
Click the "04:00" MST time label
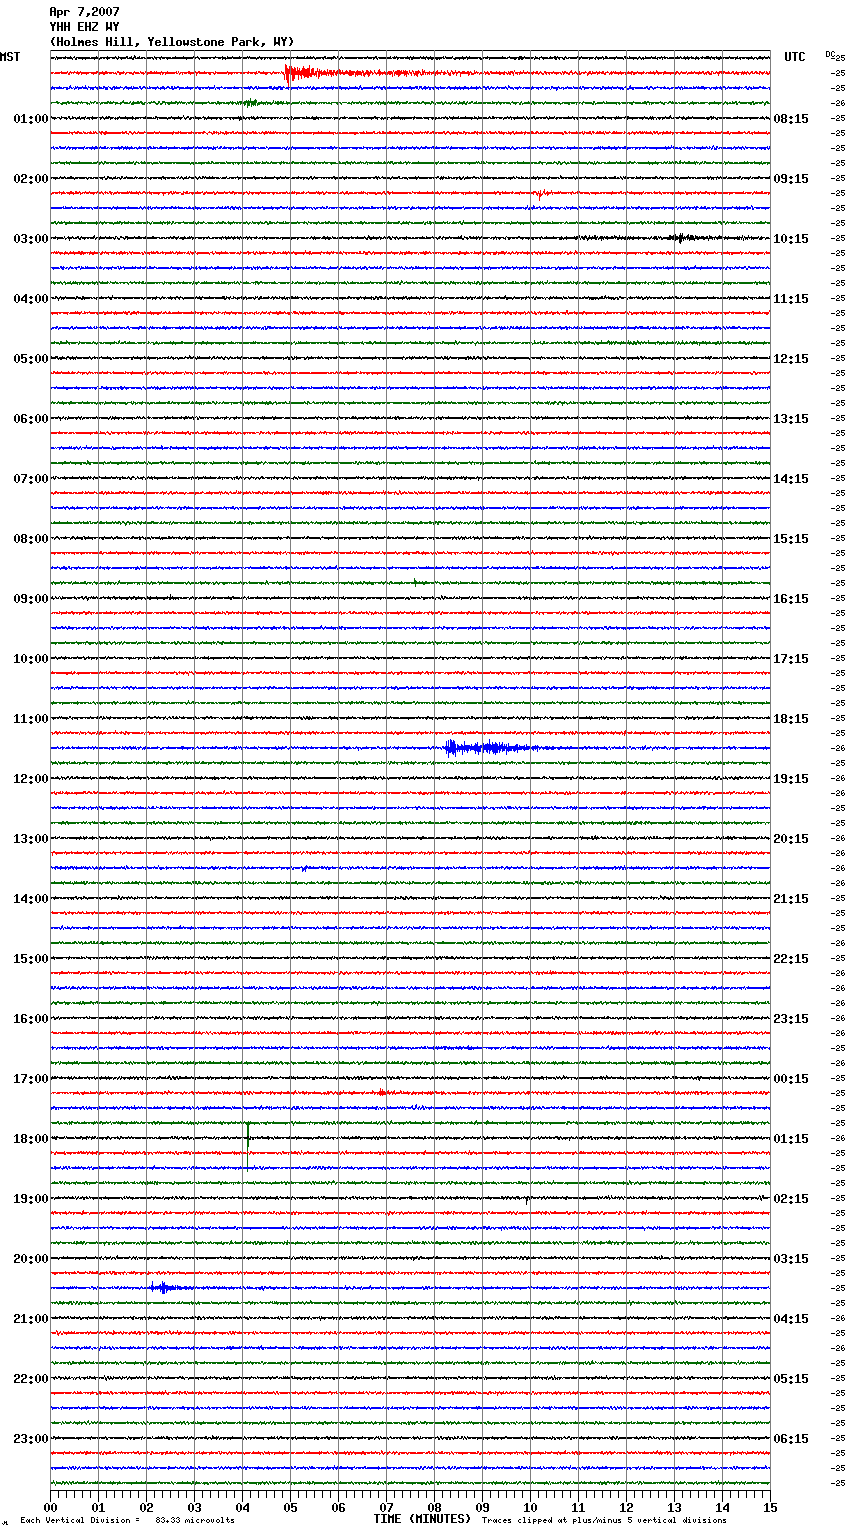pos(31,299)
